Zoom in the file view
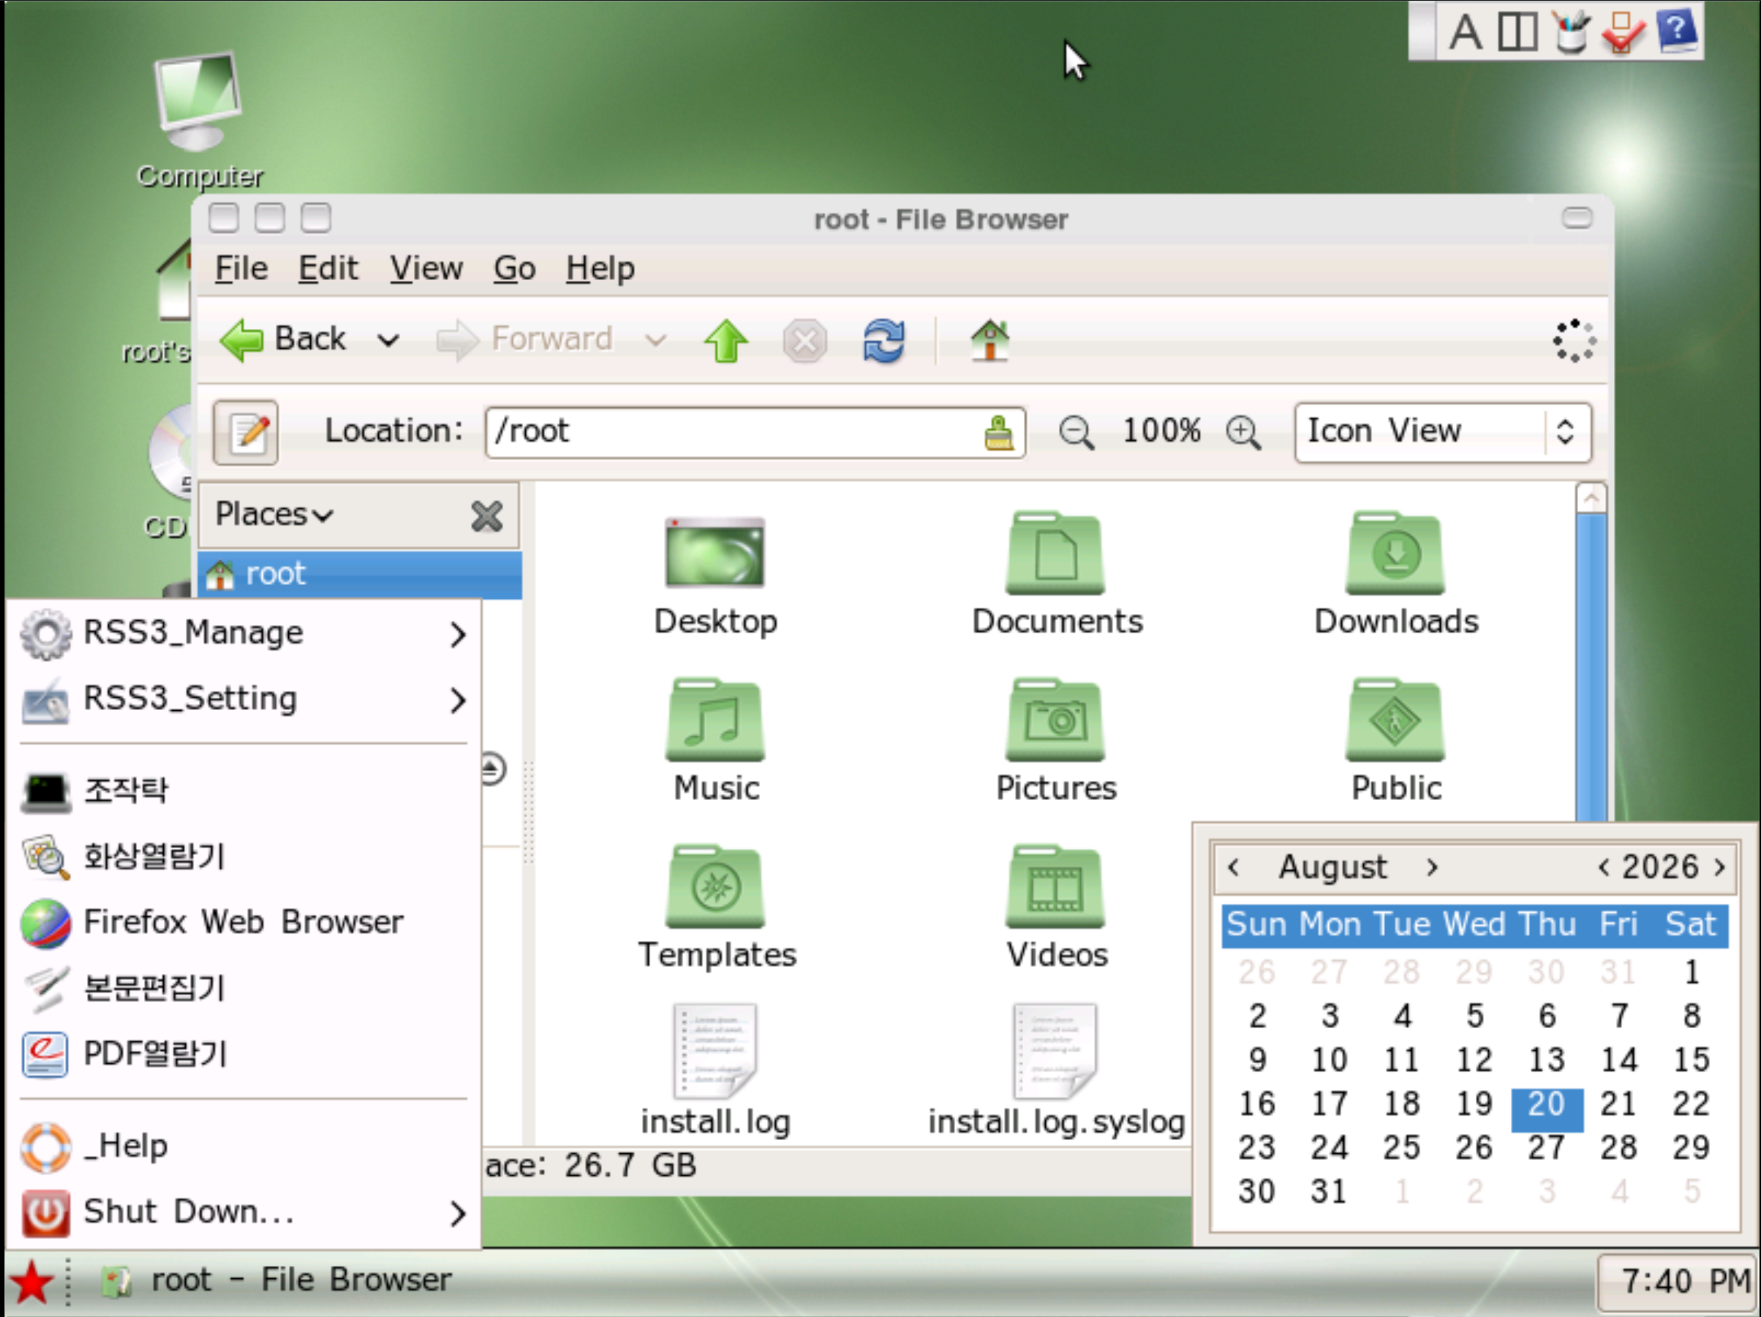This screenshot has width=1761, height=1317. (1243, 432)
